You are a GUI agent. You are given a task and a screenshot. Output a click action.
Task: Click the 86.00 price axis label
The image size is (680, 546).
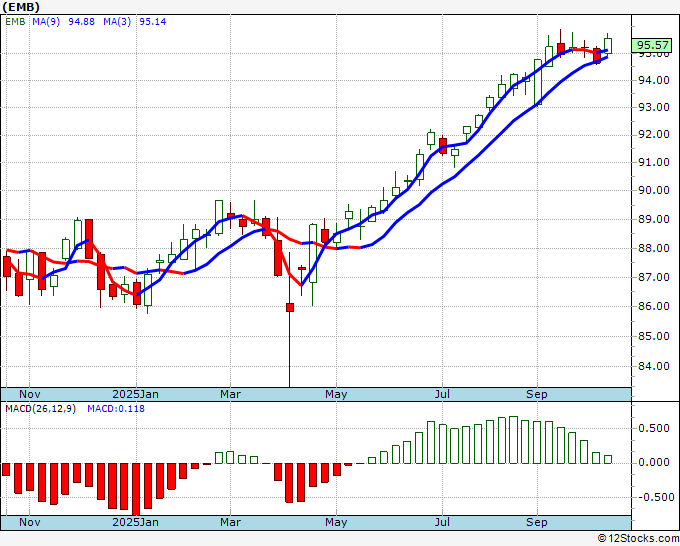click(x=654, y=306)
